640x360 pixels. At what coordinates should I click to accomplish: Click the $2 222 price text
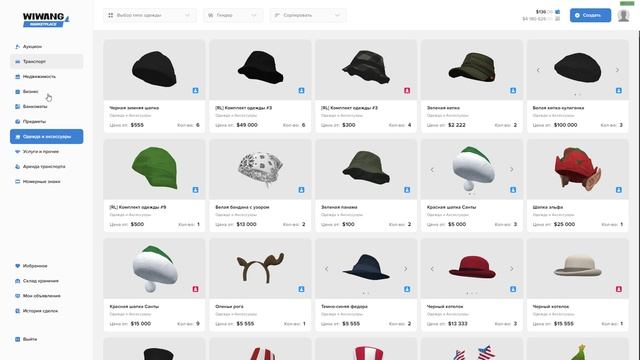(457, 125)
